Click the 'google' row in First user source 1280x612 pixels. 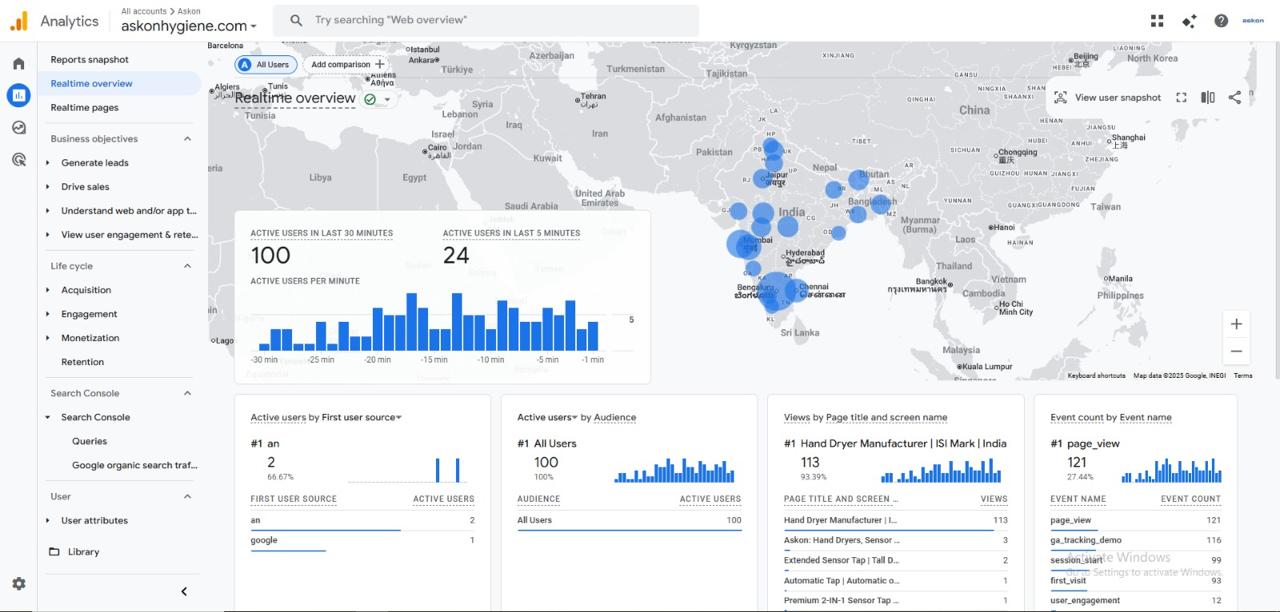tap(362, 540)
